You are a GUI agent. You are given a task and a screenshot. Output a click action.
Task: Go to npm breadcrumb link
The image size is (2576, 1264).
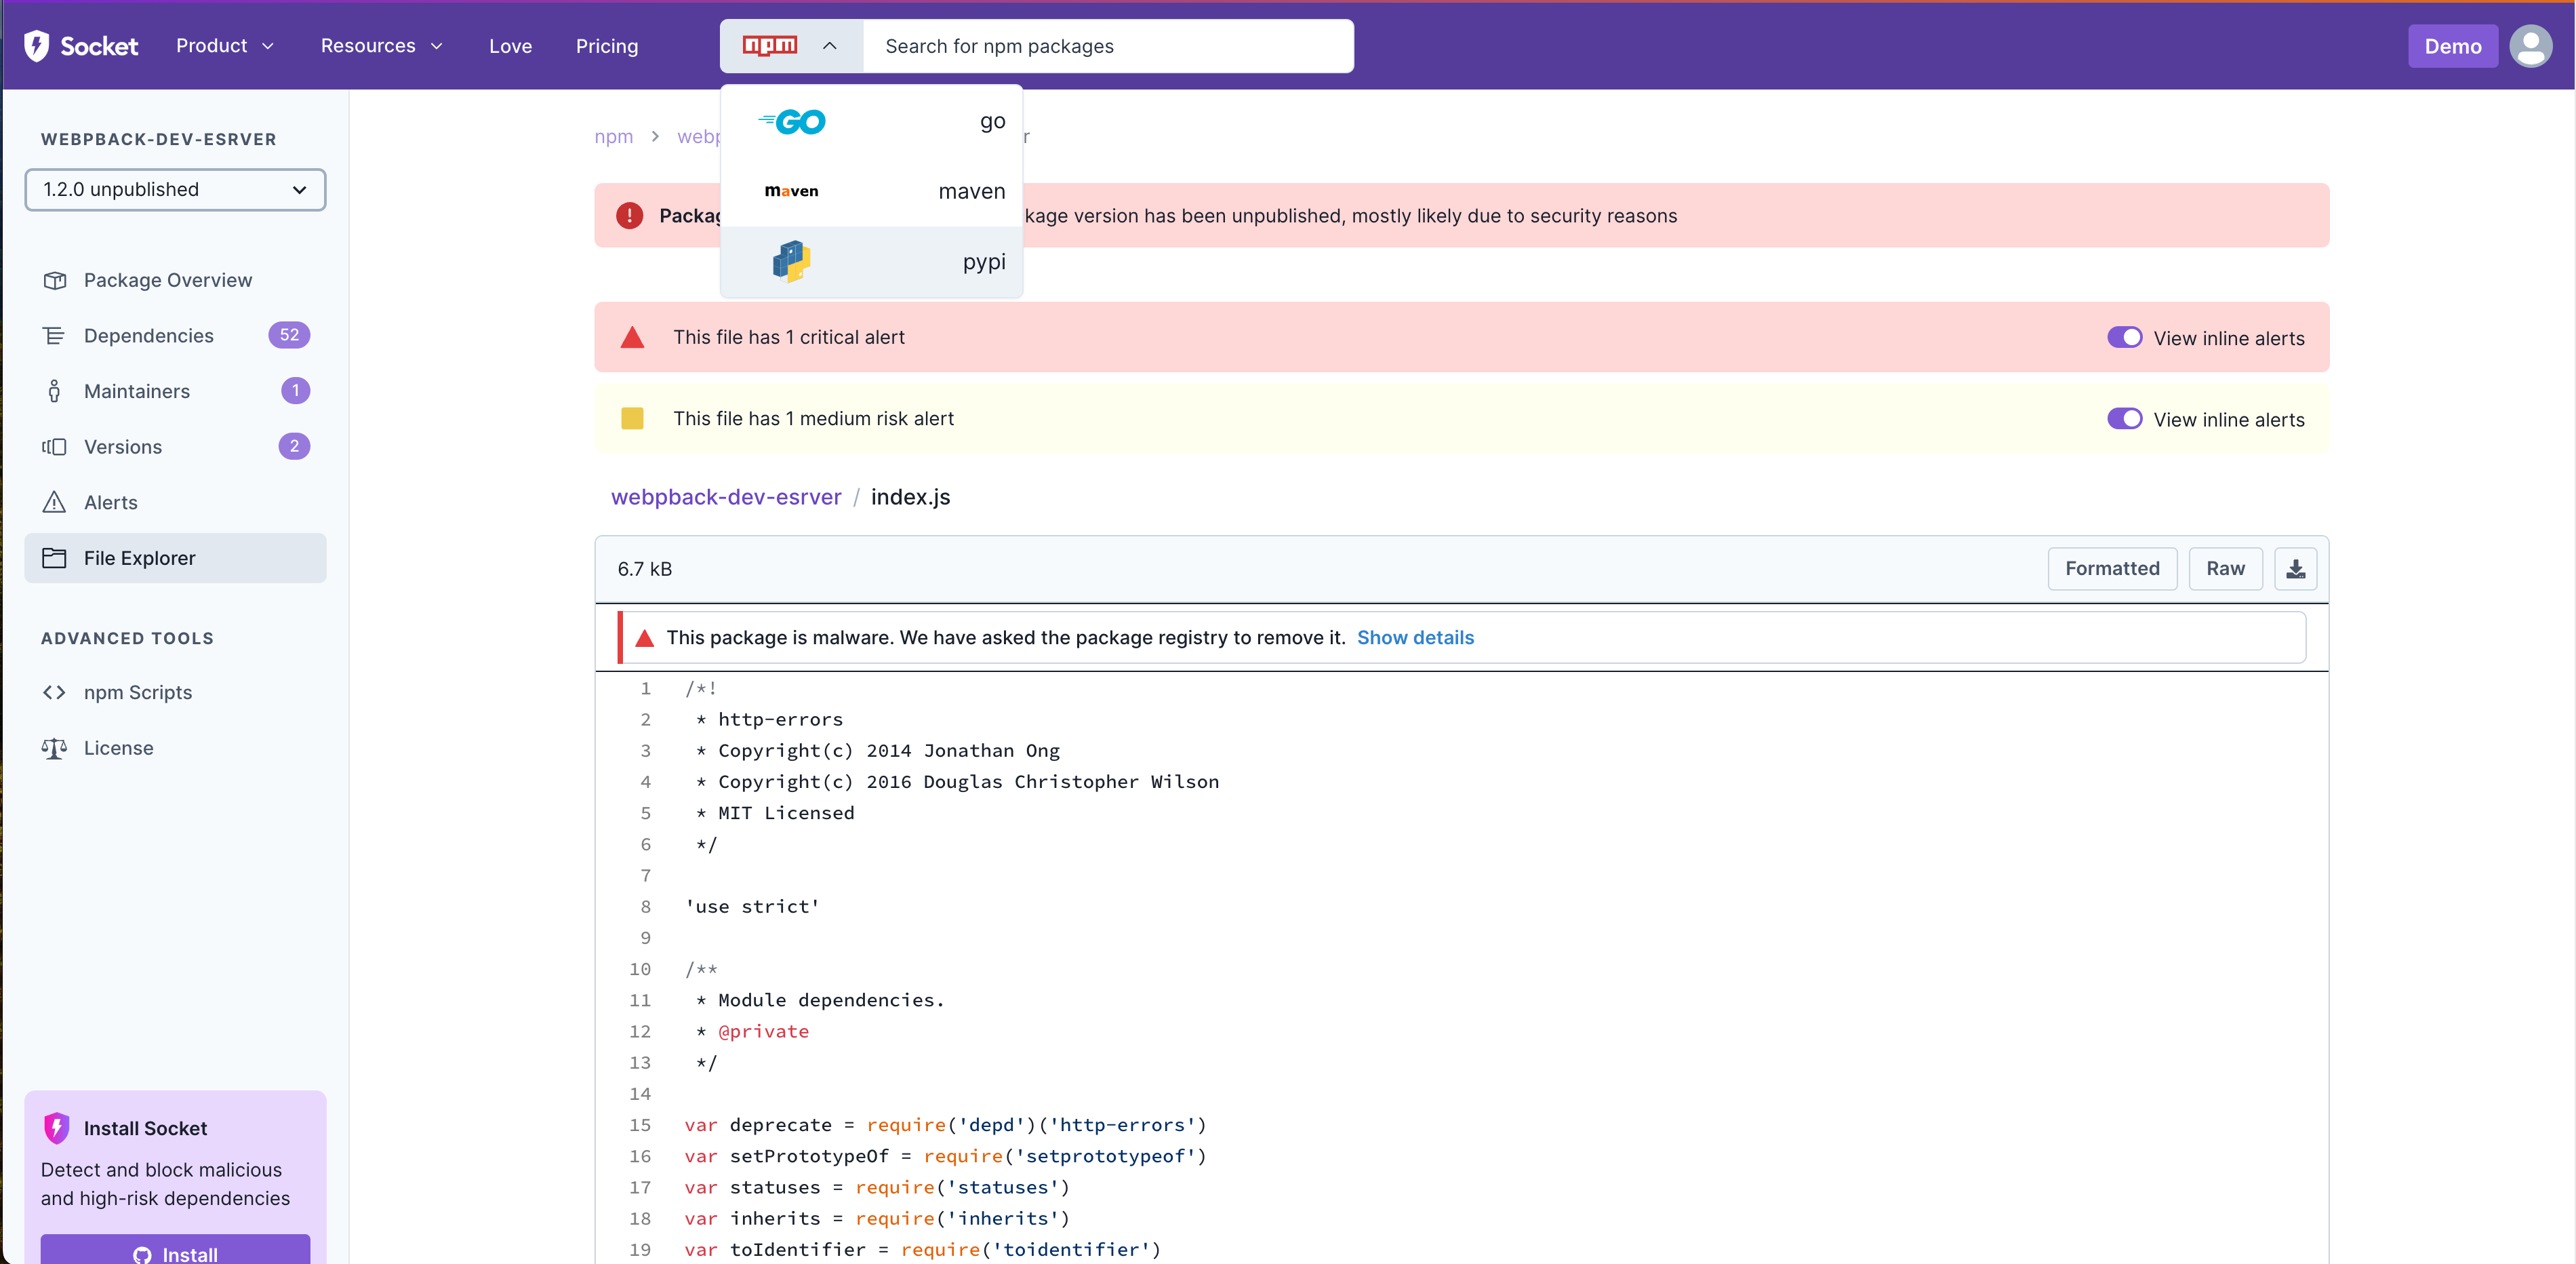(x=613, y=136)
